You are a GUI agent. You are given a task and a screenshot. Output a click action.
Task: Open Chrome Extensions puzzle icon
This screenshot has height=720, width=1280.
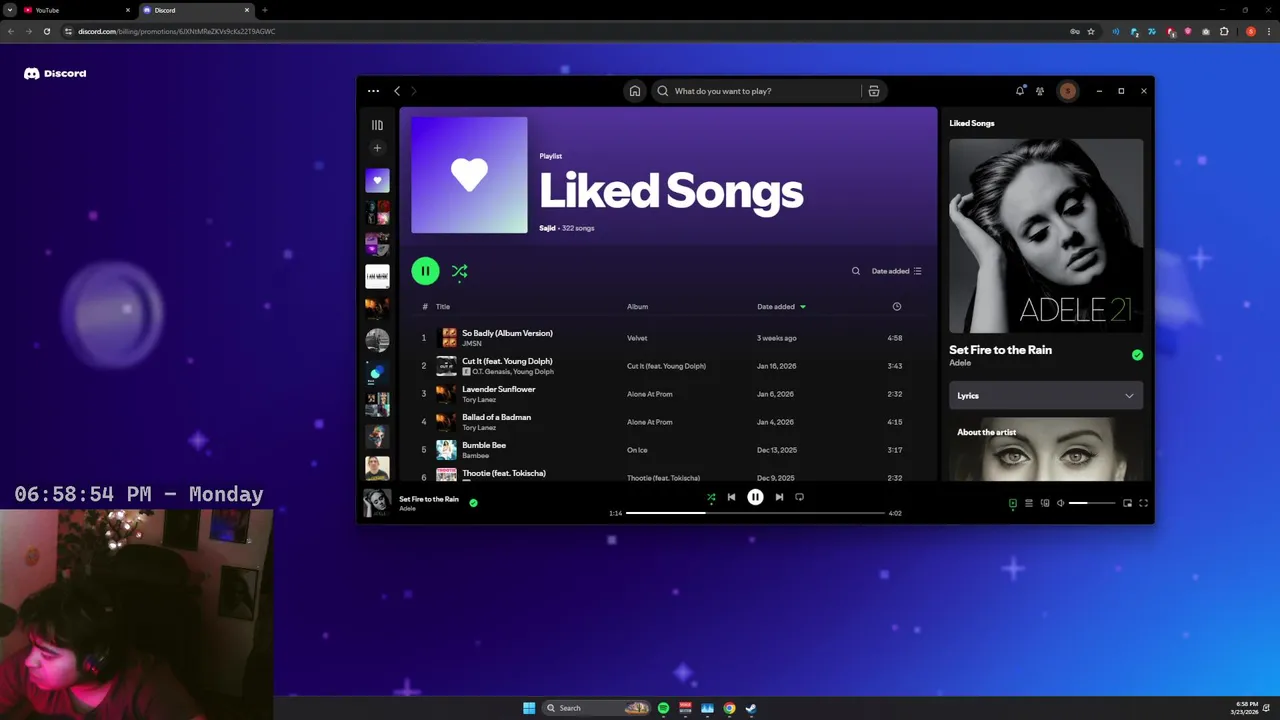pyautogui.click(x=1224, y=31)
